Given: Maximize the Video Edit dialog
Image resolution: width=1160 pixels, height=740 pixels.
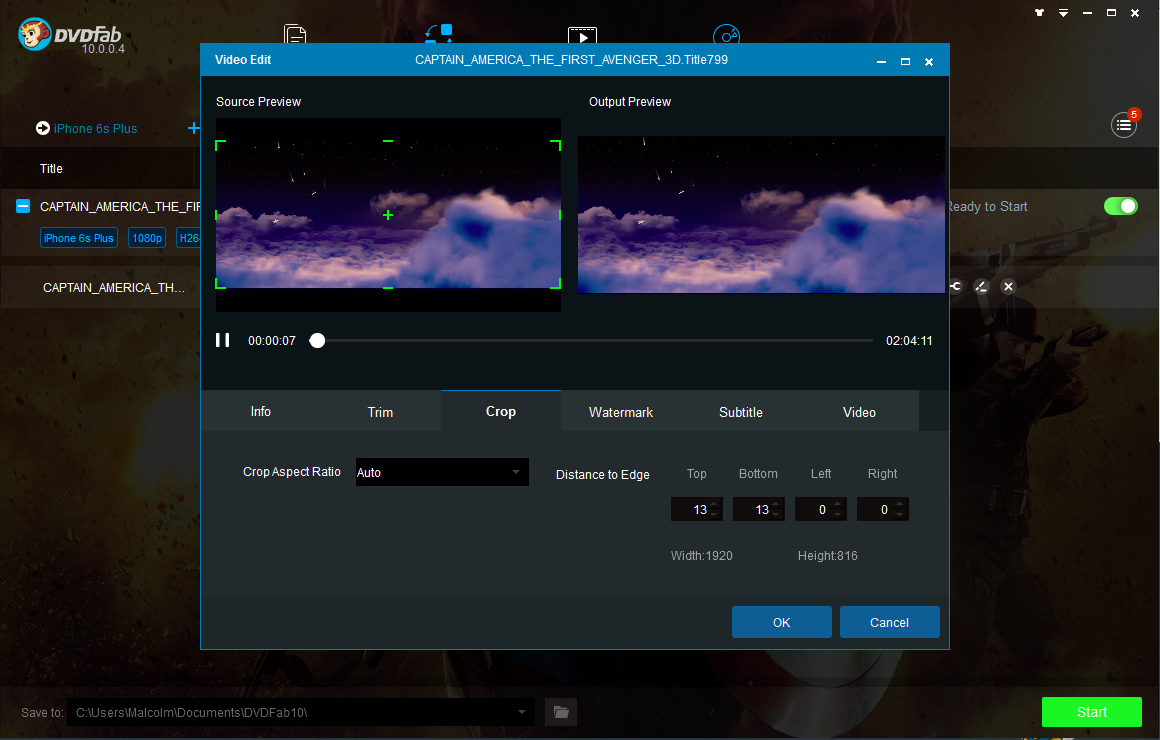Looking at the screenshot, I should coord(906,61).
